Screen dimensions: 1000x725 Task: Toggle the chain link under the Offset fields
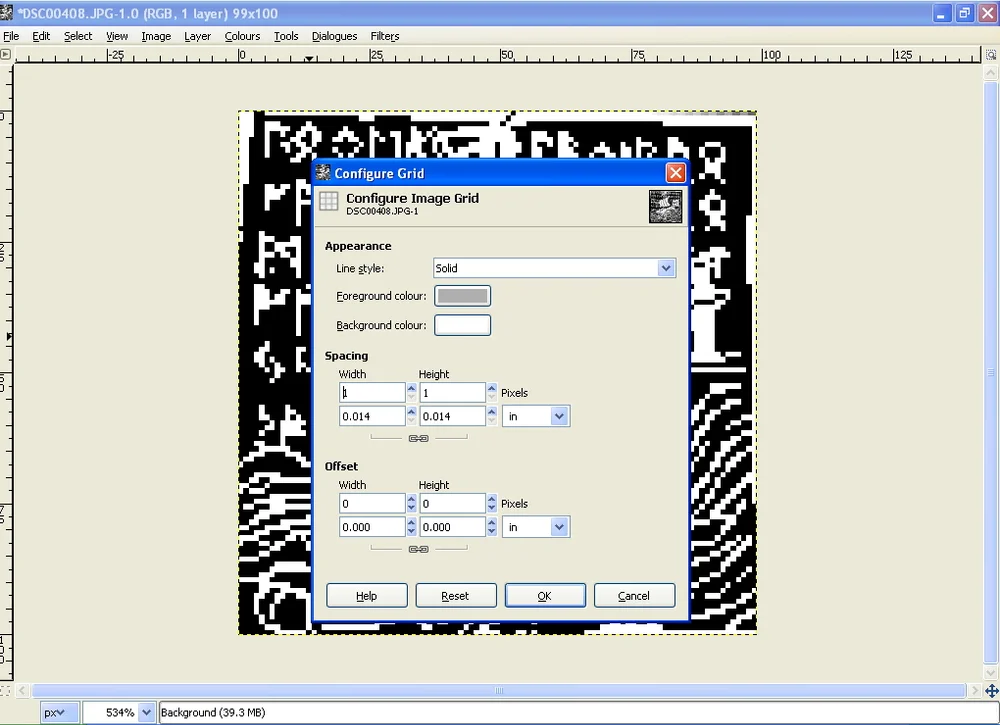click(417, 548)
